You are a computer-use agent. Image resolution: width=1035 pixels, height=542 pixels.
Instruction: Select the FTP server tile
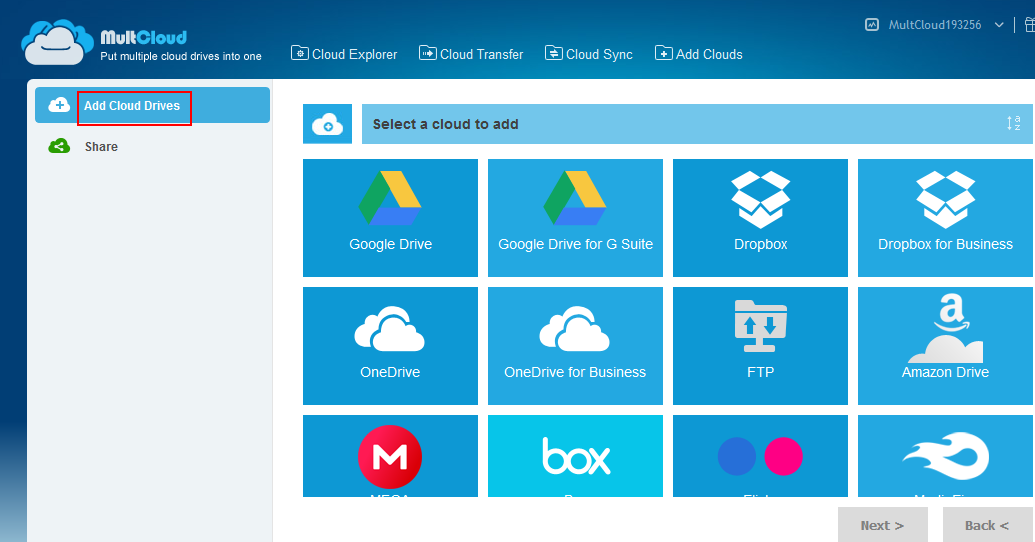point(760,345)
